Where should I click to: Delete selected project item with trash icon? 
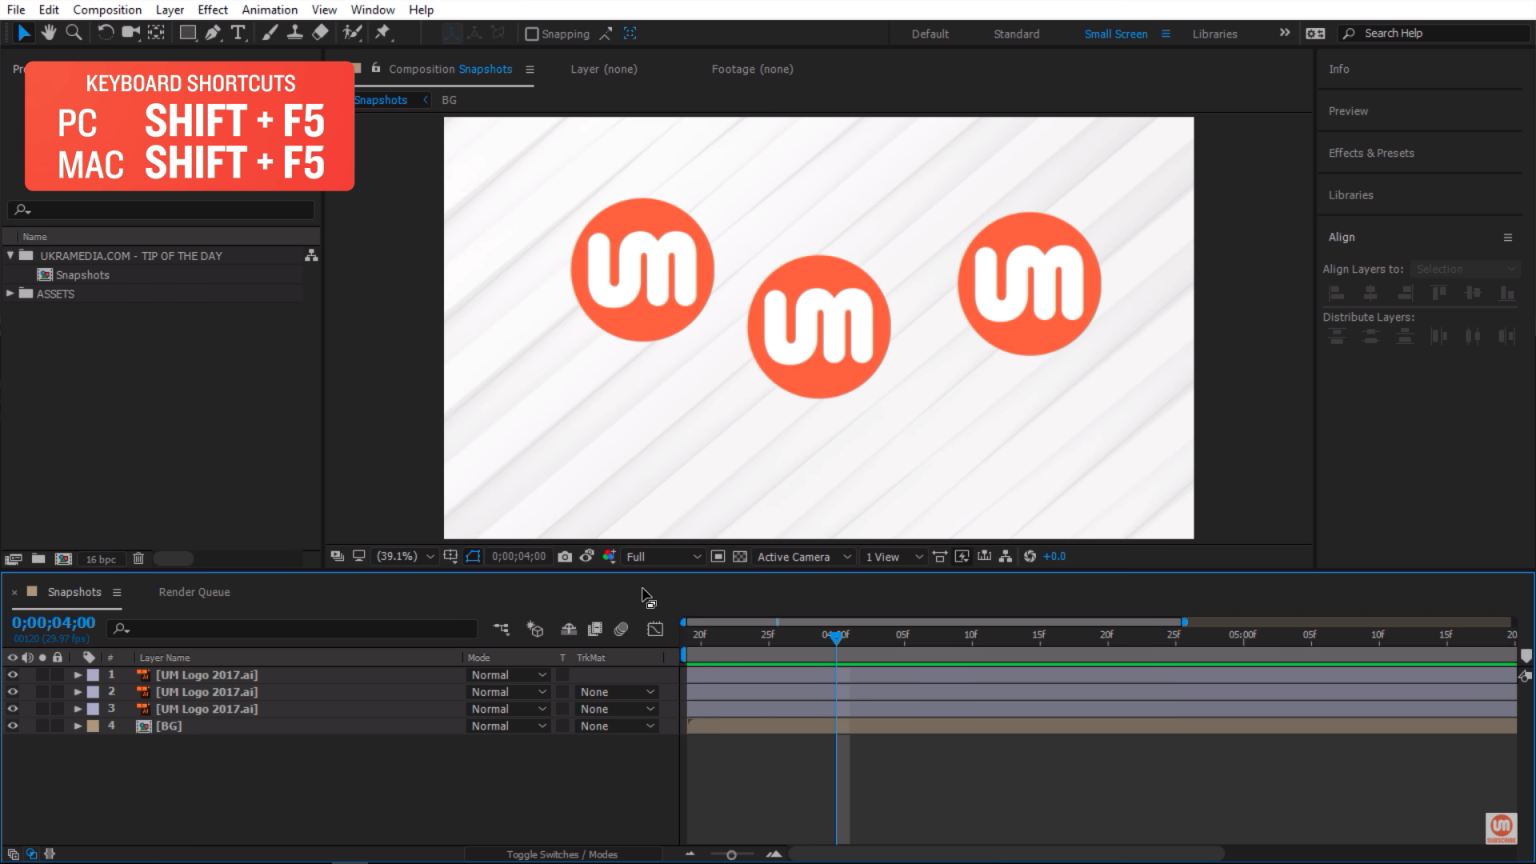coord(139,559)
